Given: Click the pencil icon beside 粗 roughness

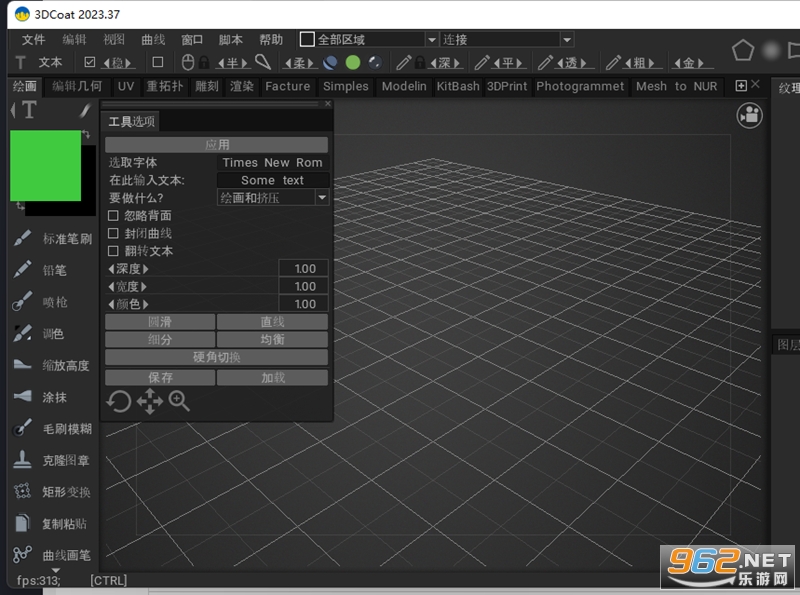Looking at the screenshot, I should click(613, 62).
